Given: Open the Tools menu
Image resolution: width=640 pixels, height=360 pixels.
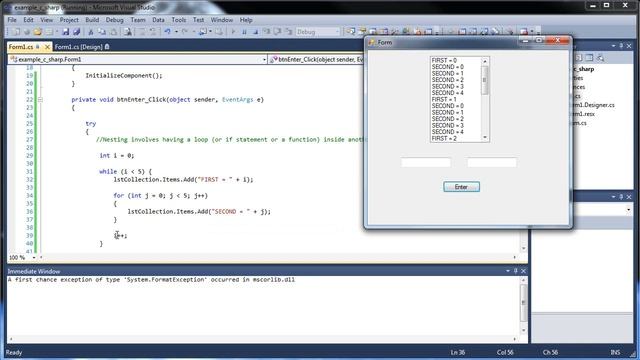Looking at the screenshot, I should pyautogui.click(x=178, y=20).
